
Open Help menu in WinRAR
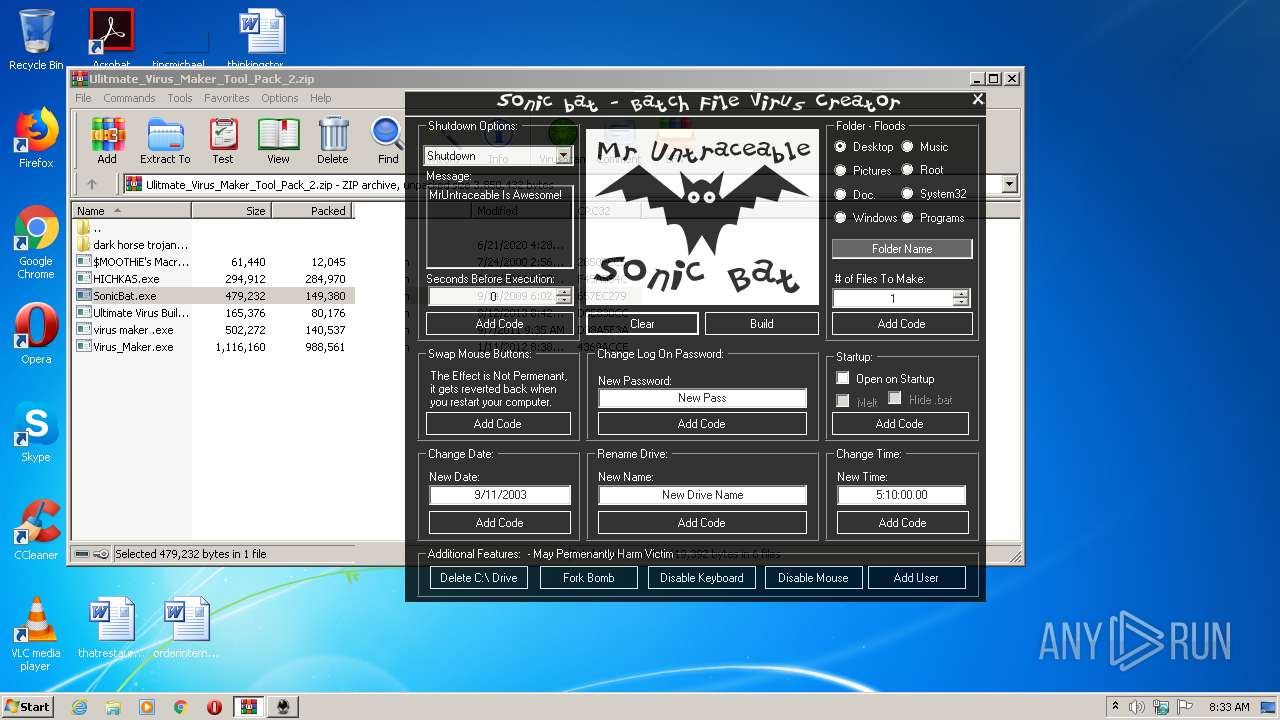click(x=320, y=98)
